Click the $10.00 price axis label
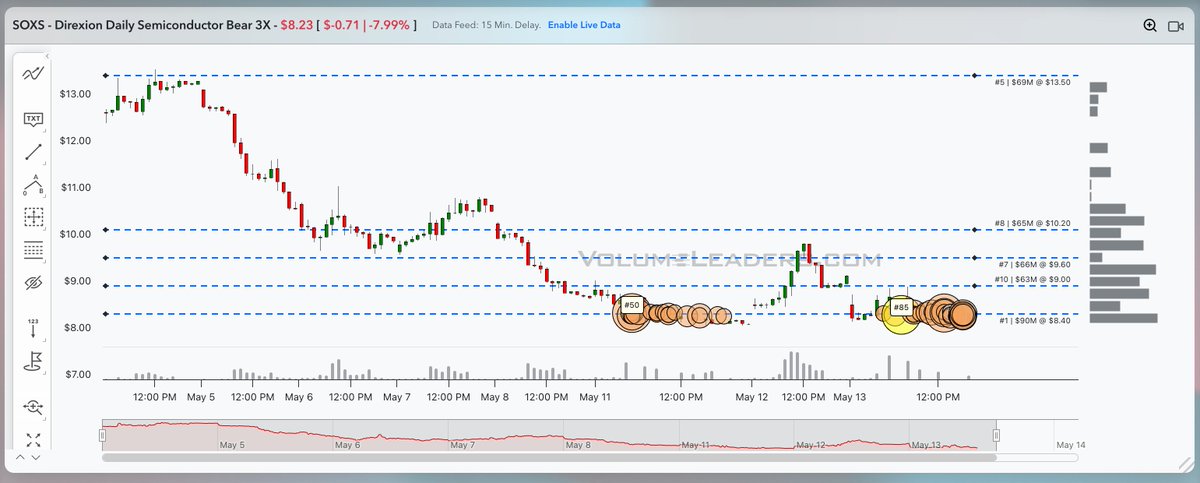Image resolution: width=1200 pixels, height=483 pixels. click(x=76, y=234)
